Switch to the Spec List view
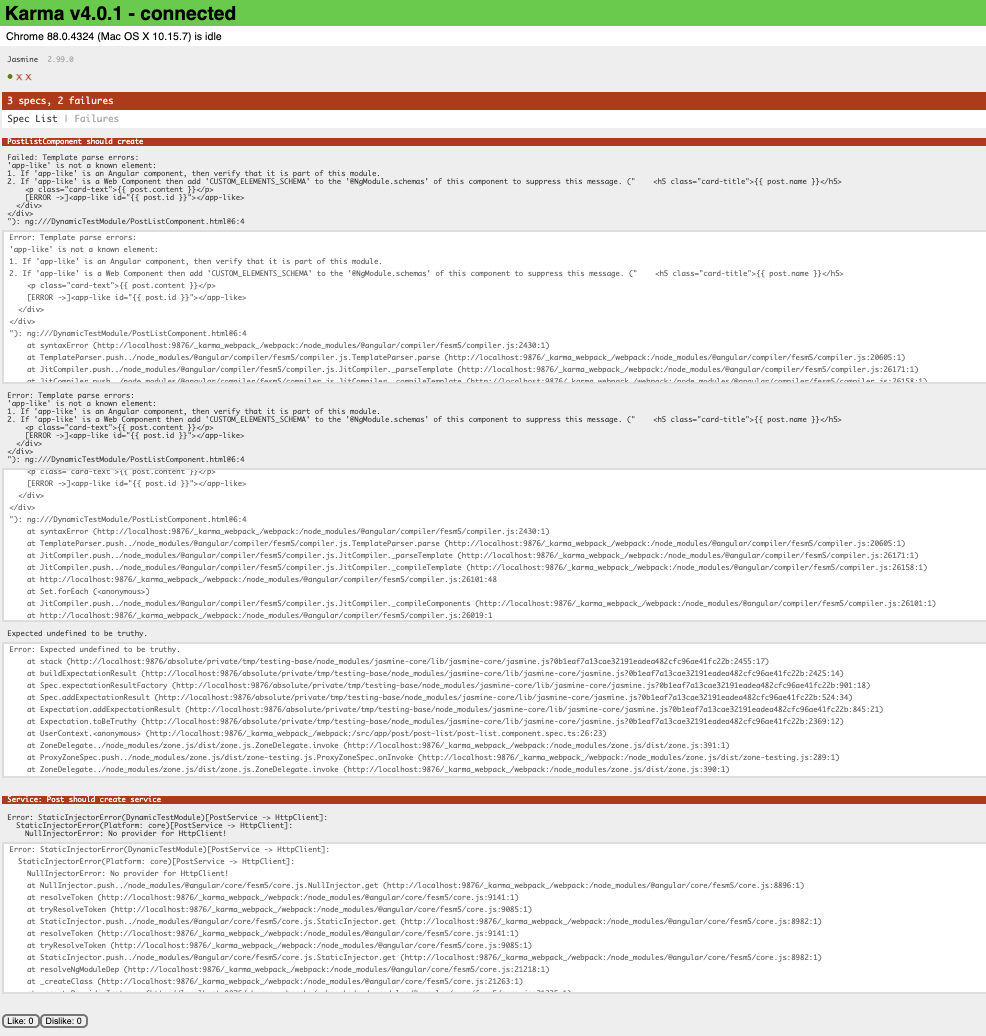Viewport: 986px width, 1036px height. pos(32,119)
